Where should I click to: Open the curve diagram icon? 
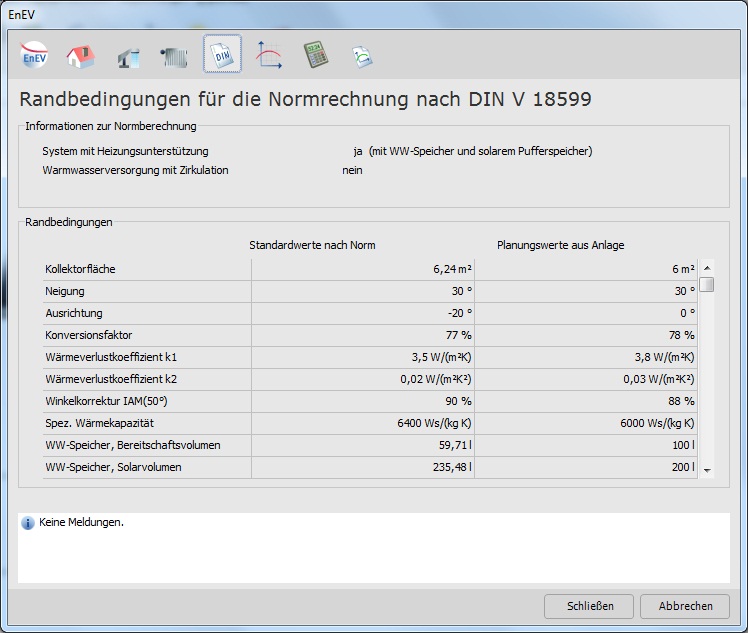pyautogui.click(x=269, y=56)
